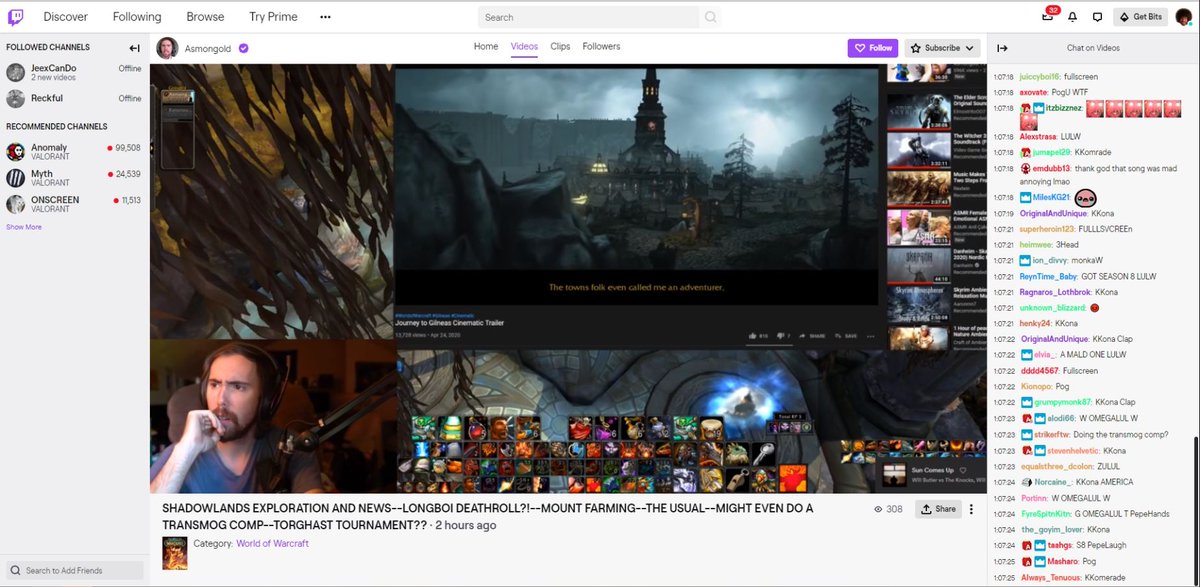Click in the top Search field
This screenshot has width=1200, height=587.
[x=588, y=17]
